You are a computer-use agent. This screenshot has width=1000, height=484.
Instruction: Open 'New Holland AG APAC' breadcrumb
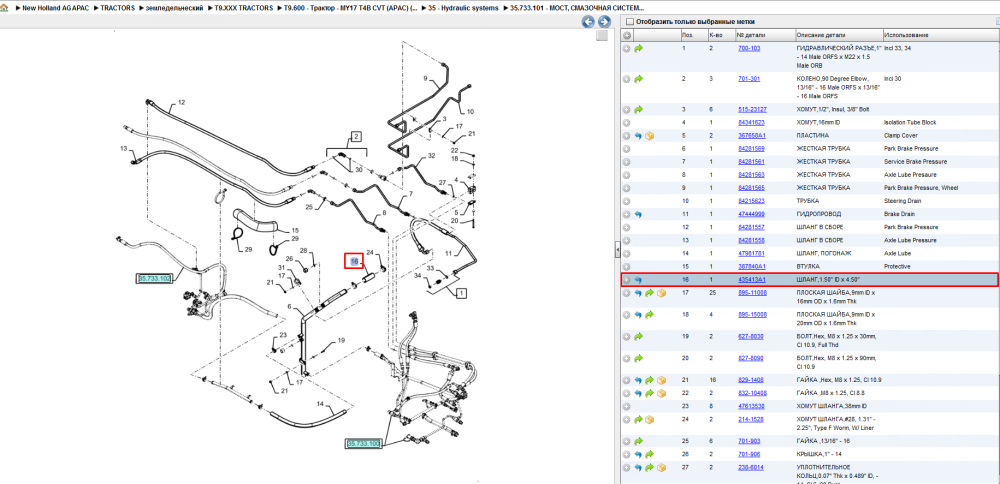point(54,8)
